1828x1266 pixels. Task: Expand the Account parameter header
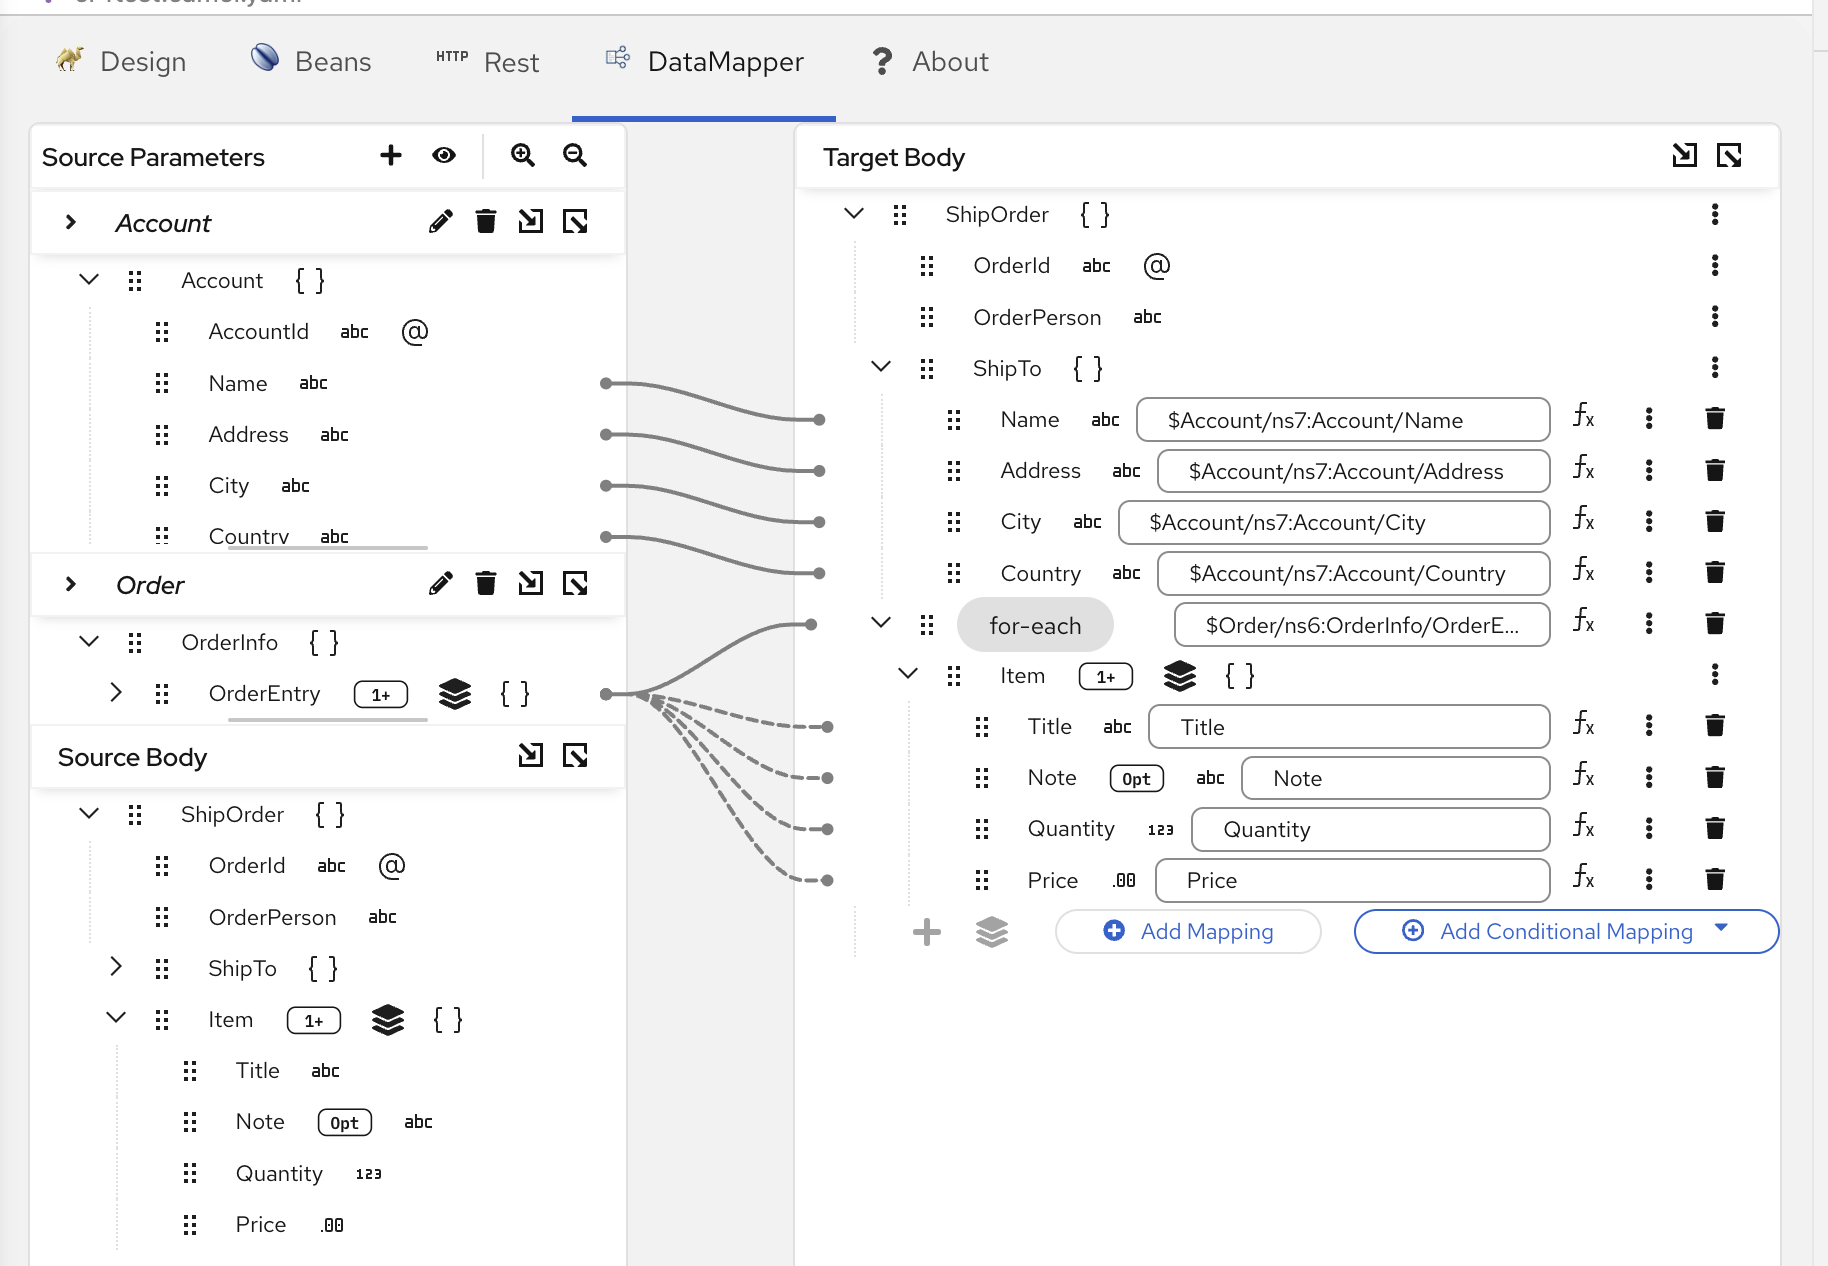pyautogui.click(x=70, y=222)
